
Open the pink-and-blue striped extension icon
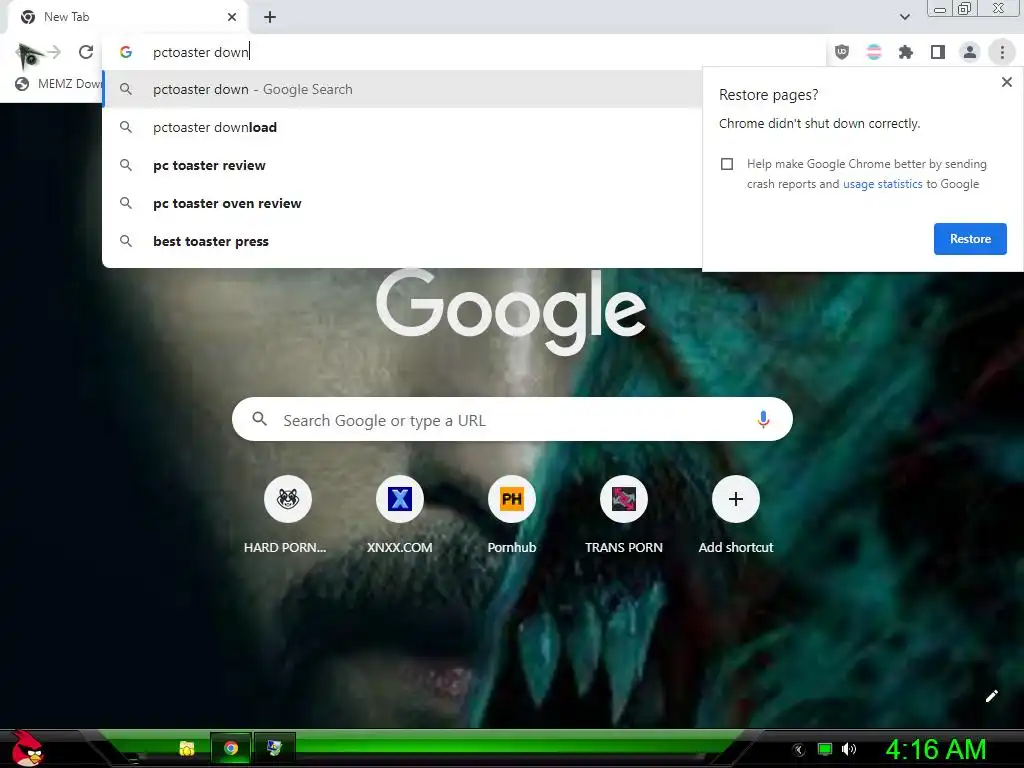874,52
